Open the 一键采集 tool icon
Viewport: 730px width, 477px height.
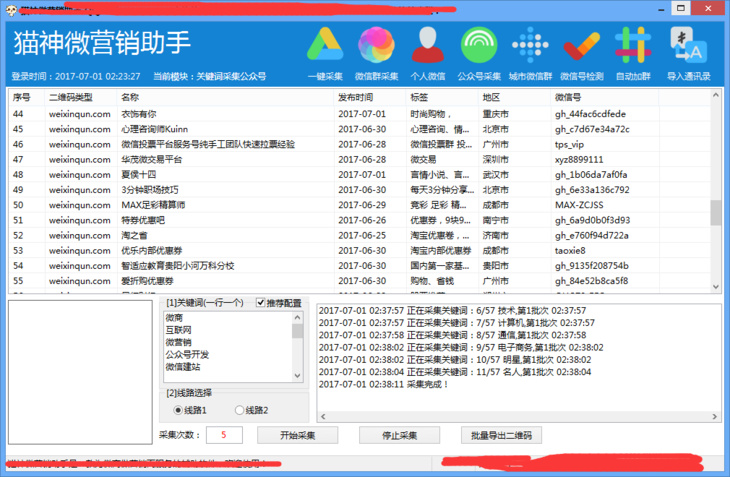(325, 44)
